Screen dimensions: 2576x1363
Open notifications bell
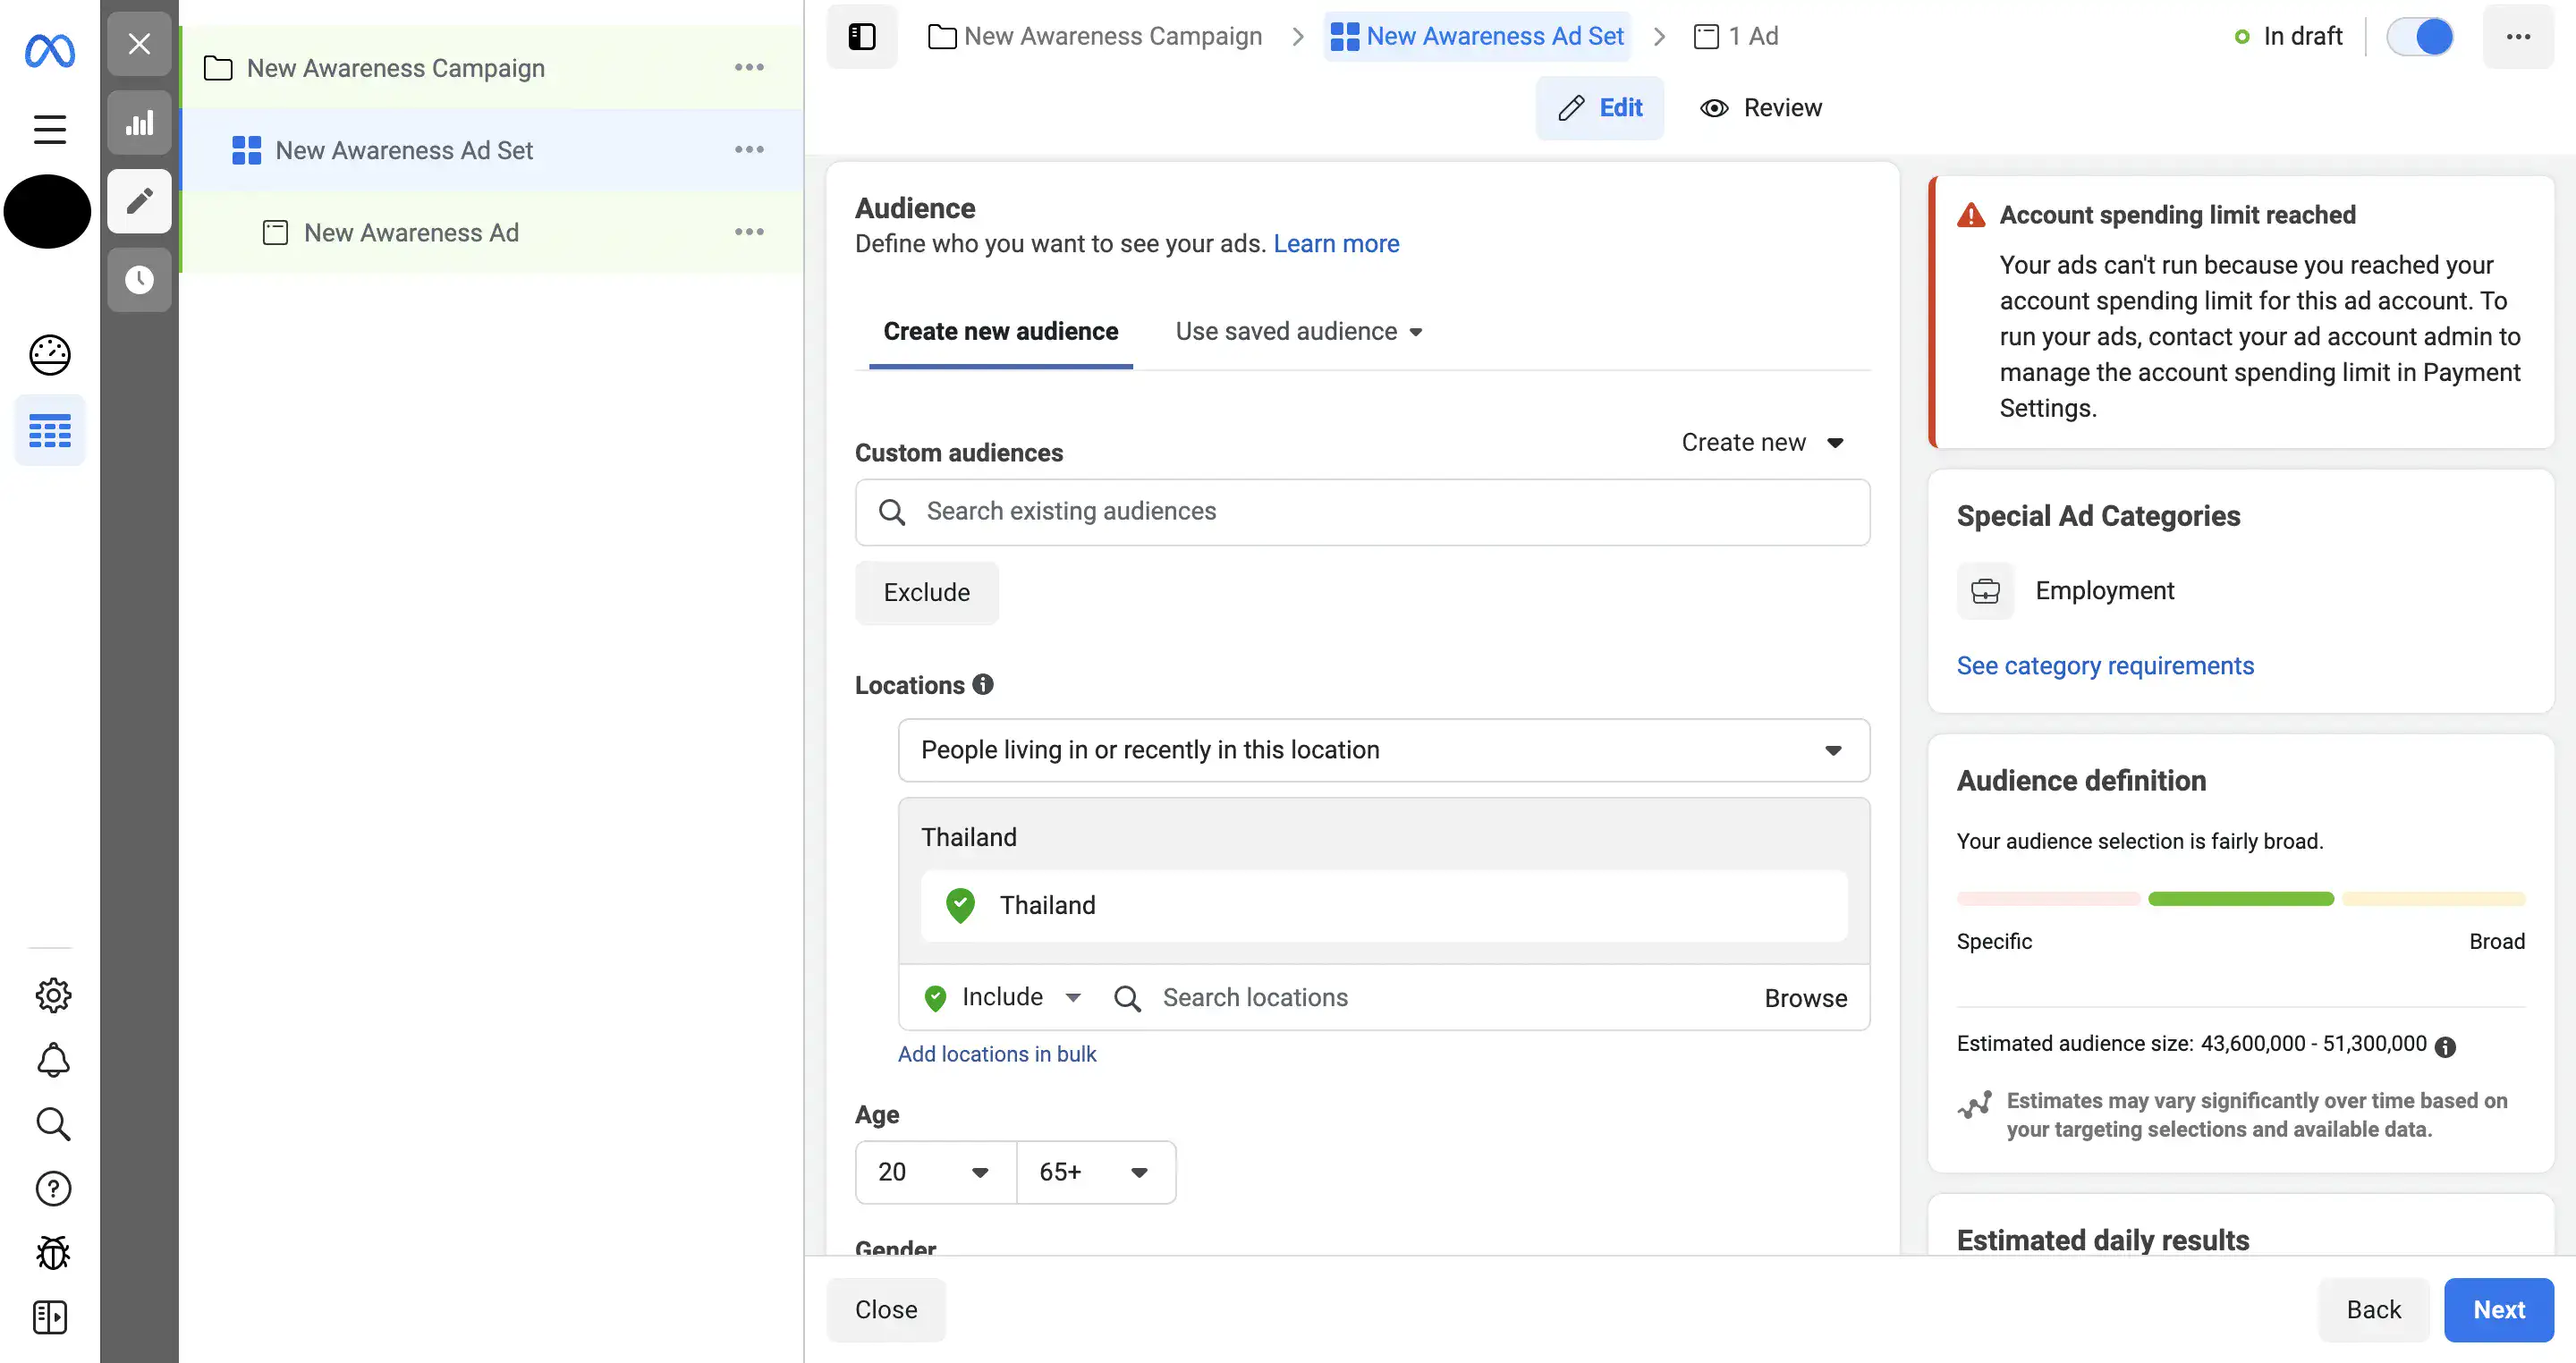coord(53,1059)
